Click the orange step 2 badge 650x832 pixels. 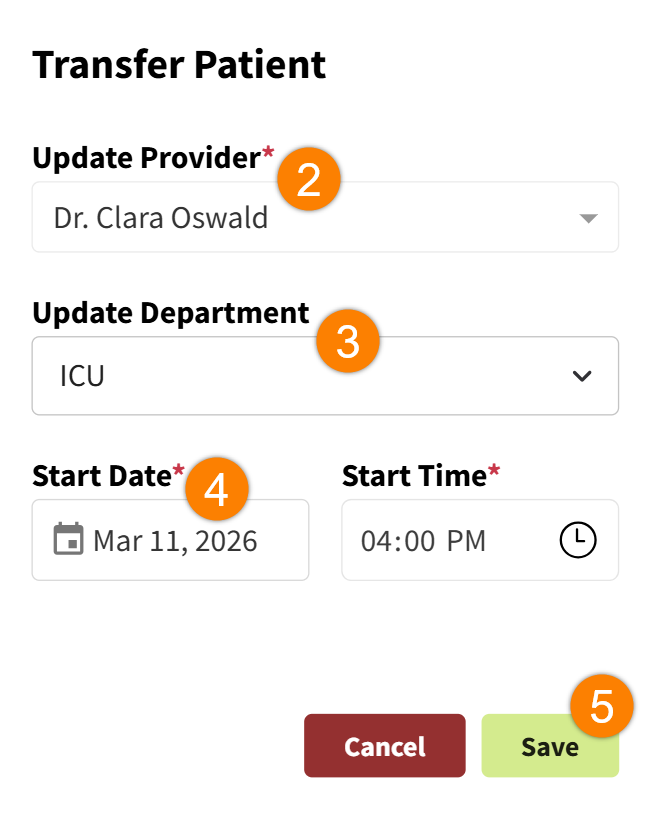tap(309, 181)
